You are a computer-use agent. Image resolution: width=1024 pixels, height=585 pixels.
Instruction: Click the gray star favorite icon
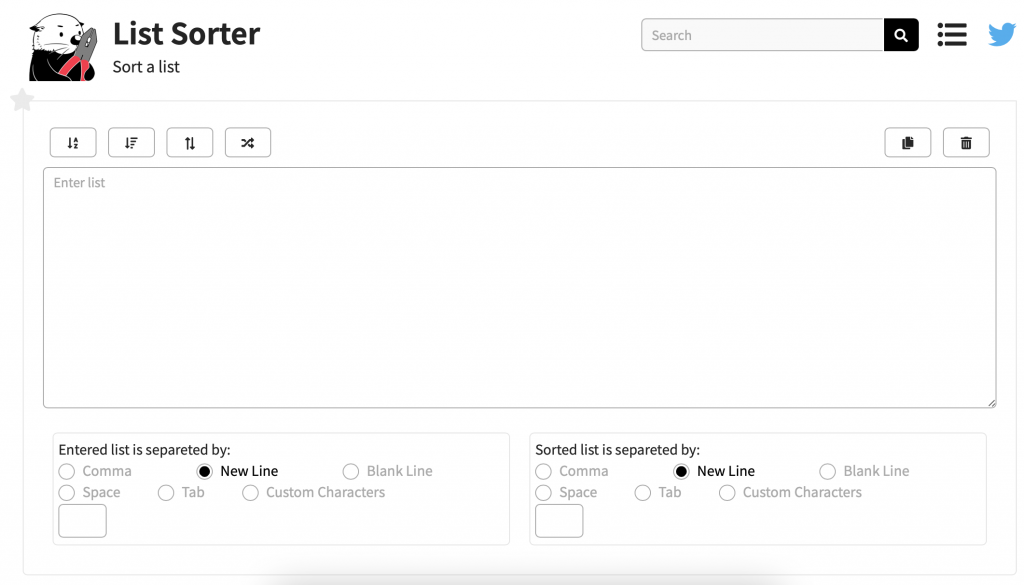click(x=22, y=100)
